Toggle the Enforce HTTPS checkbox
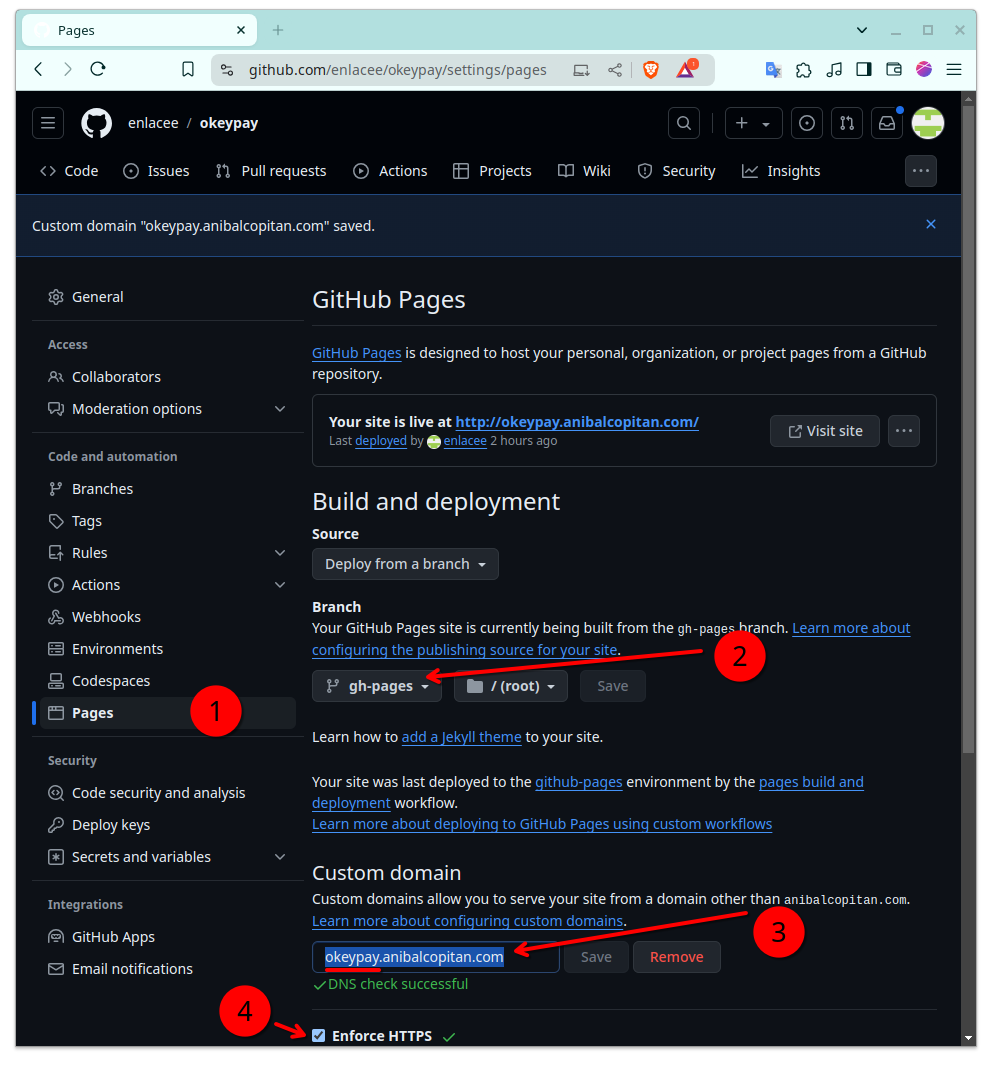This screenshot has height=1078, width=992. click(x=318, y=1035)
